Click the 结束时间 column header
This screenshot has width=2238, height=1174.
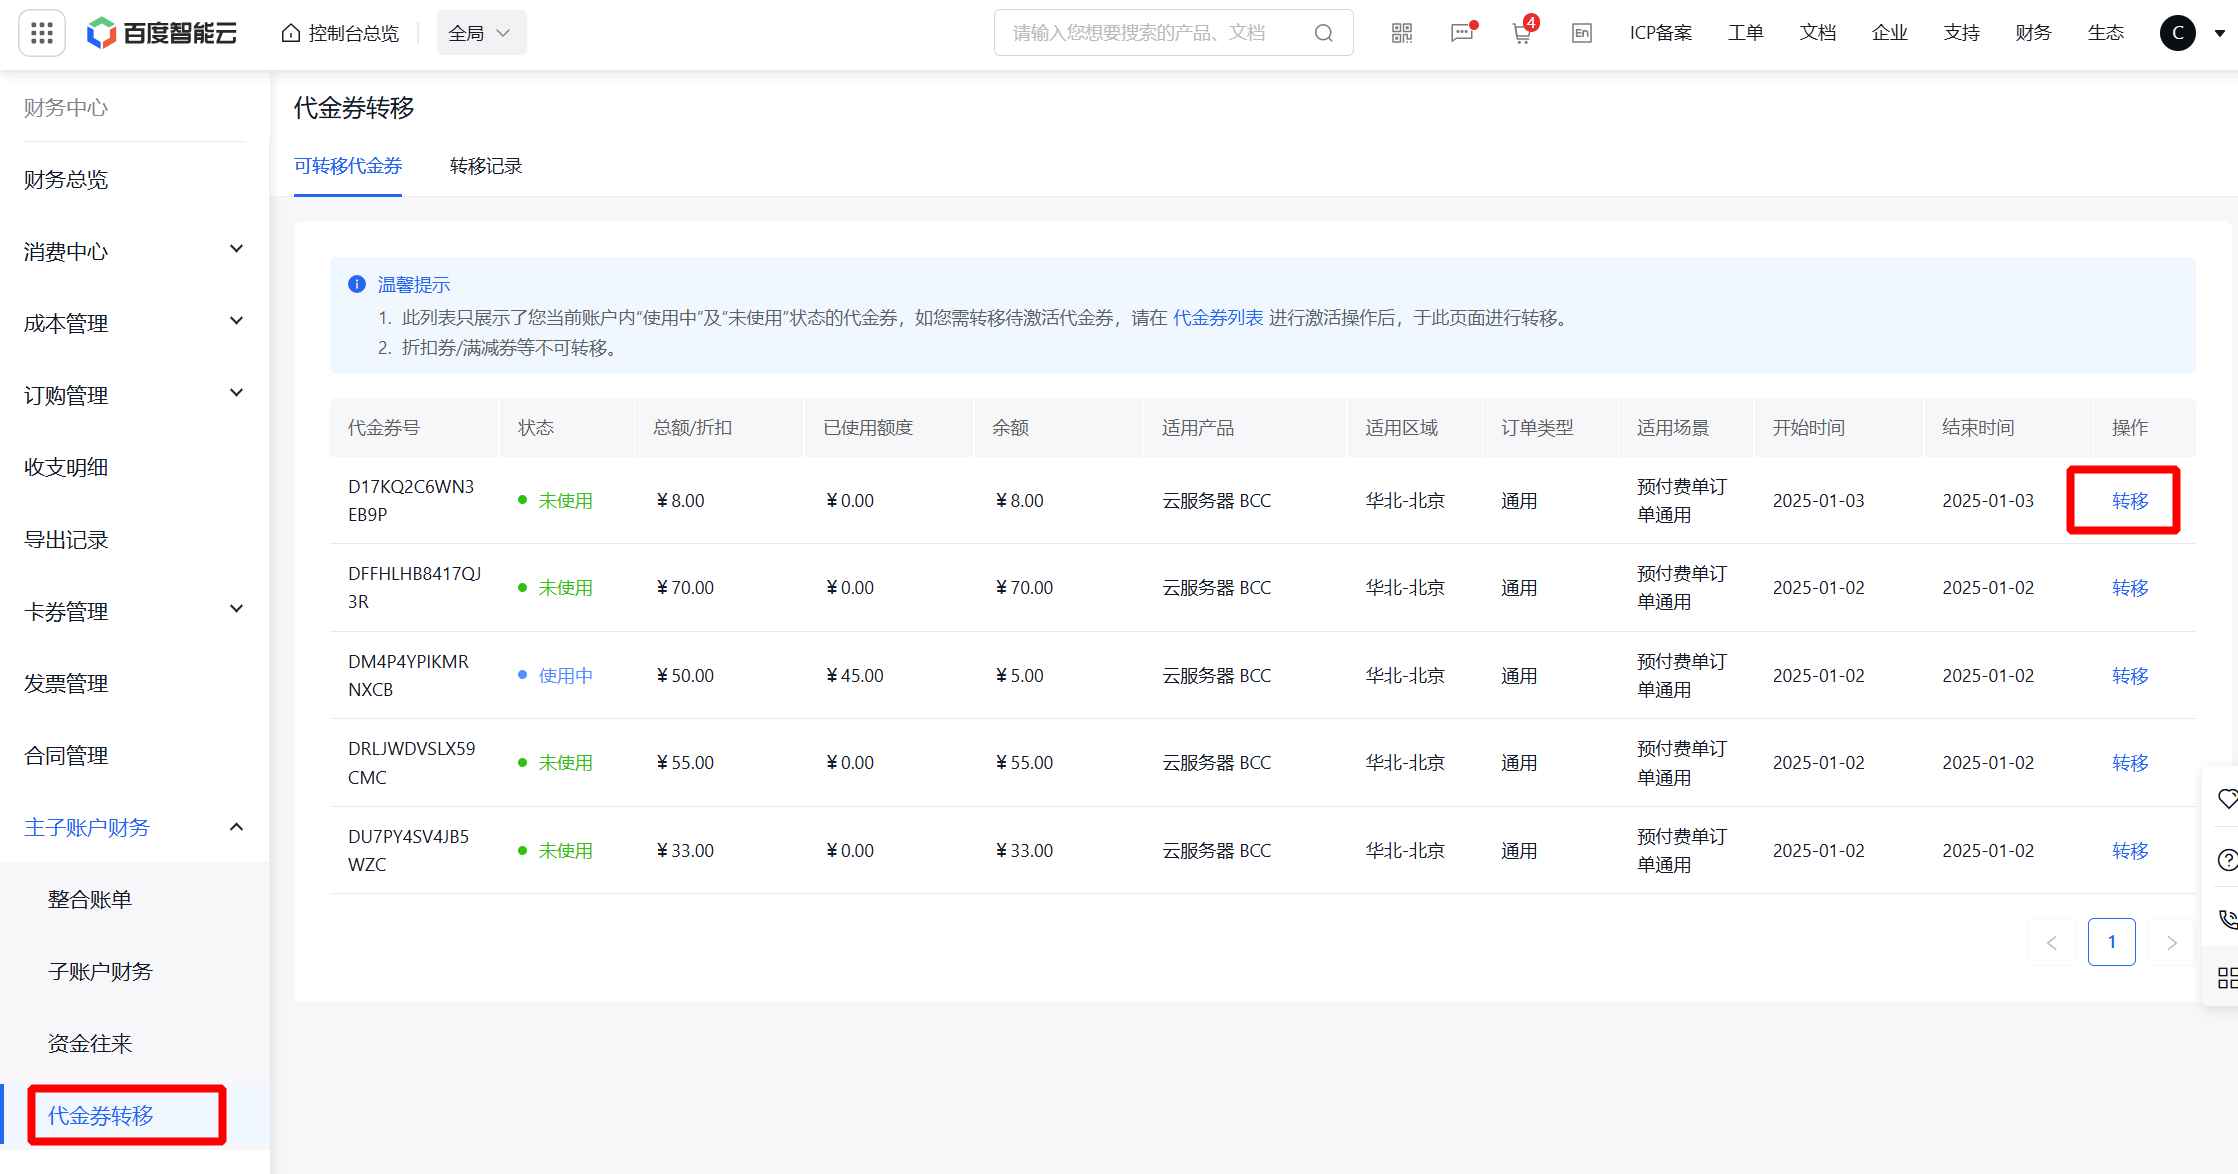pyautogui.click(x=1978, y=428)
